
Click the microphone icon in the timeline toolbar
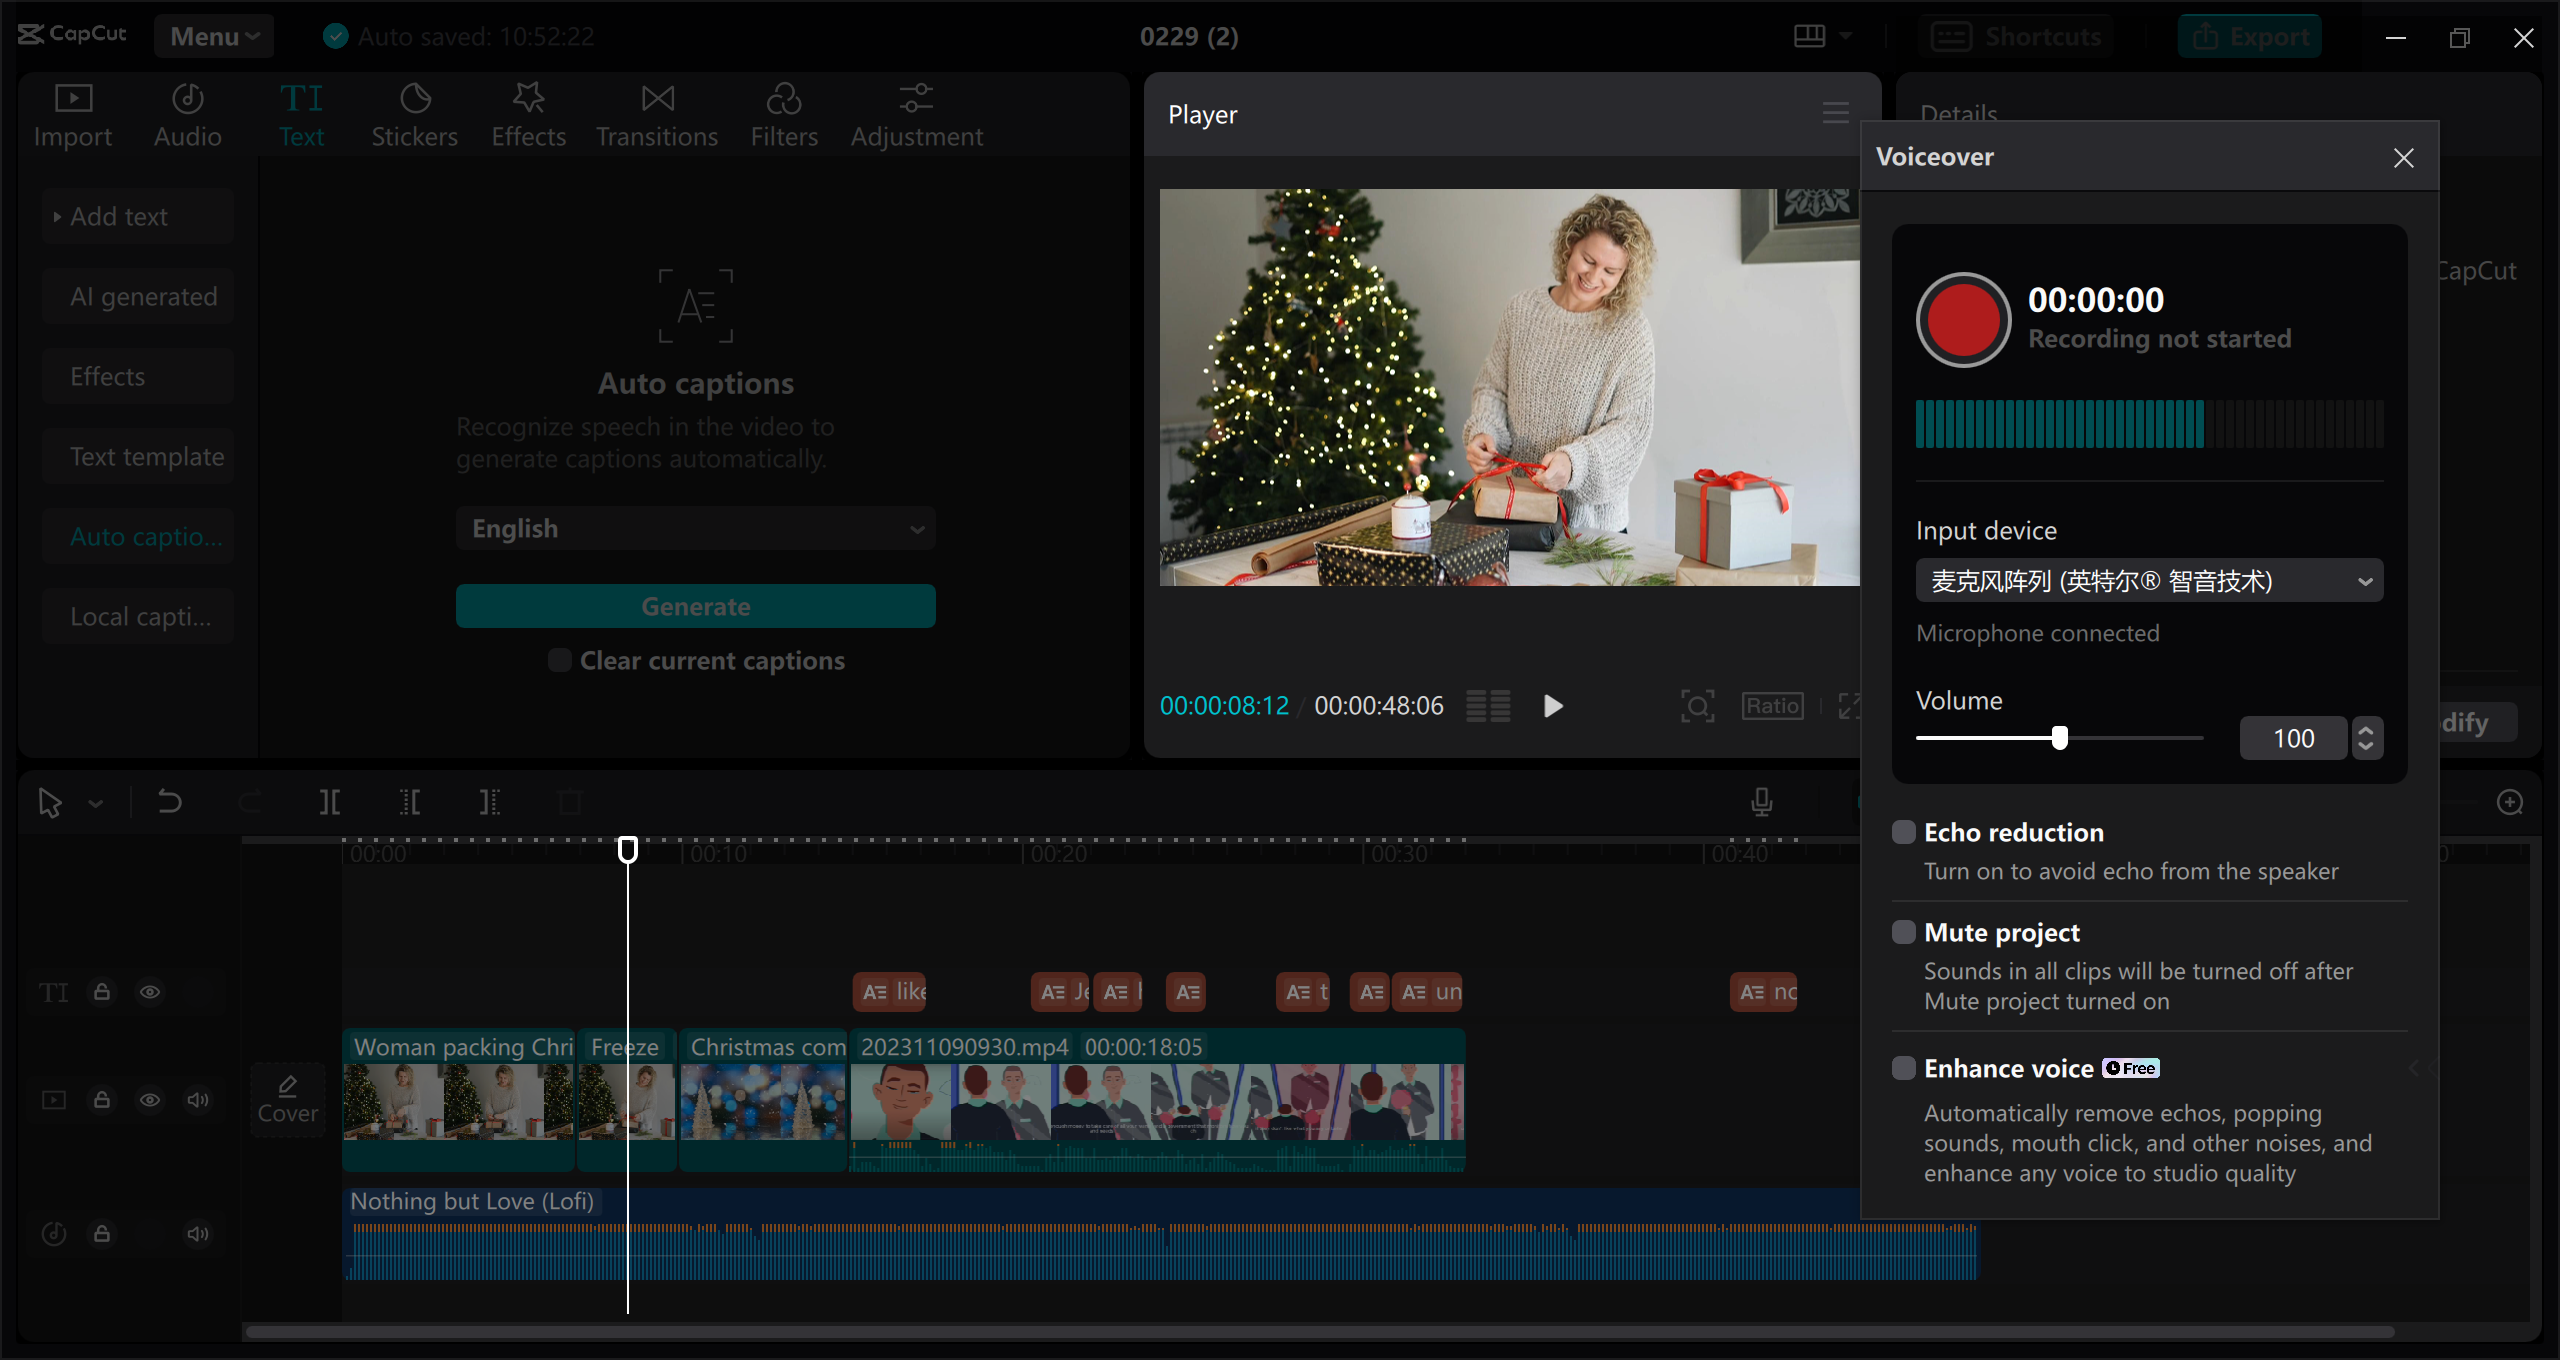[1762, 801]
